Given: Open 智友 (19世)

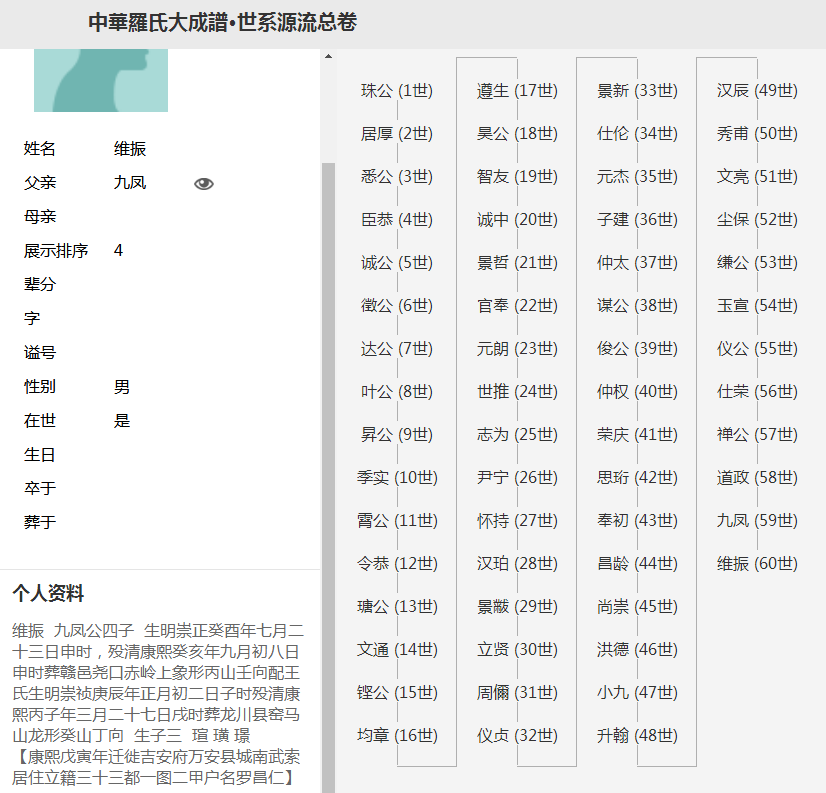Looking at the screenshot, I should (517, 177).
